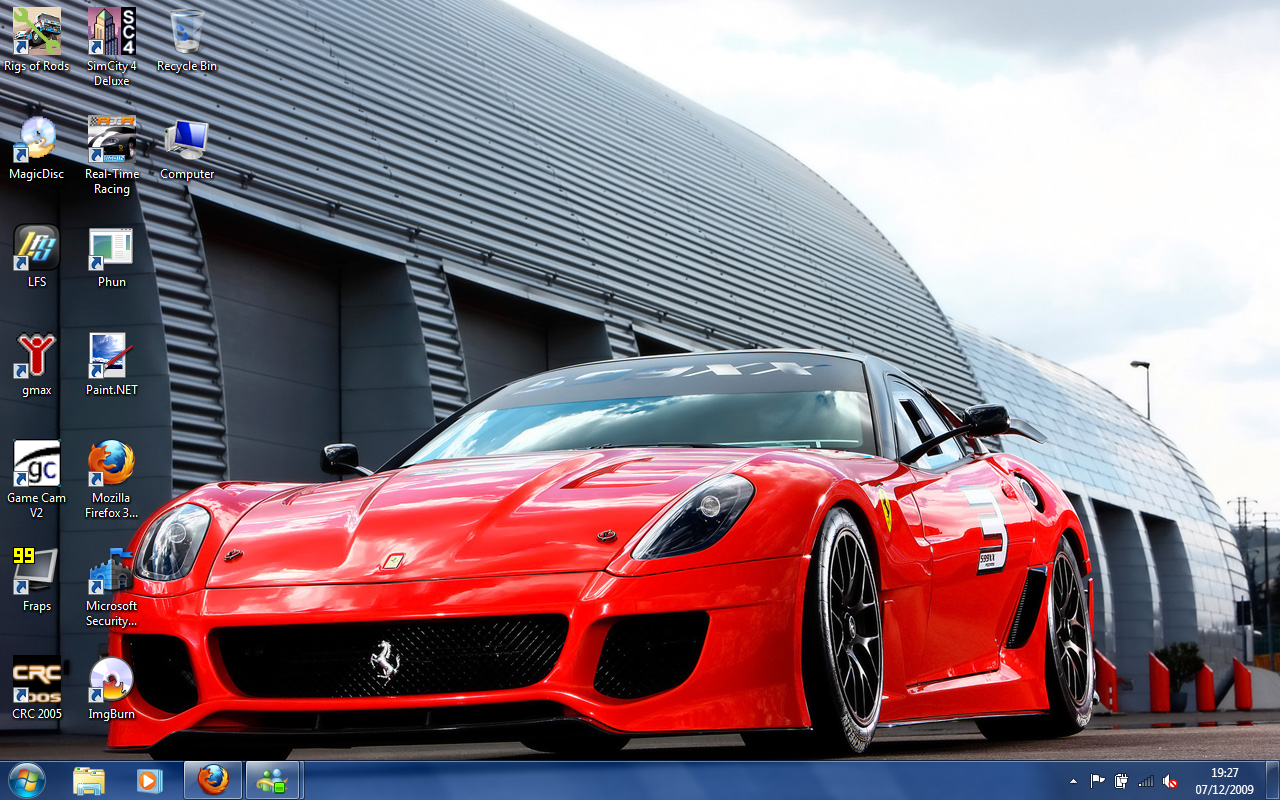Click the gmax shortcut icon
Image resolution: width=1280 pixels, height=800 pixels.
37,364
